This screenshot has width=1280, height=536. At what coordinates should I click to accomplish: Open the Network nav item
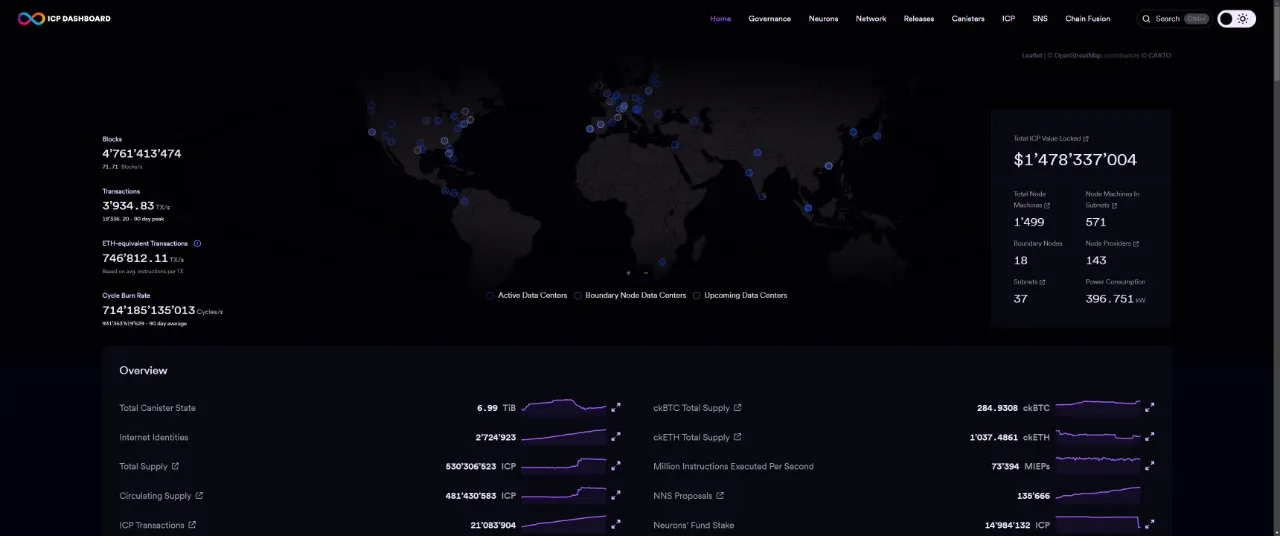[871, 18]
